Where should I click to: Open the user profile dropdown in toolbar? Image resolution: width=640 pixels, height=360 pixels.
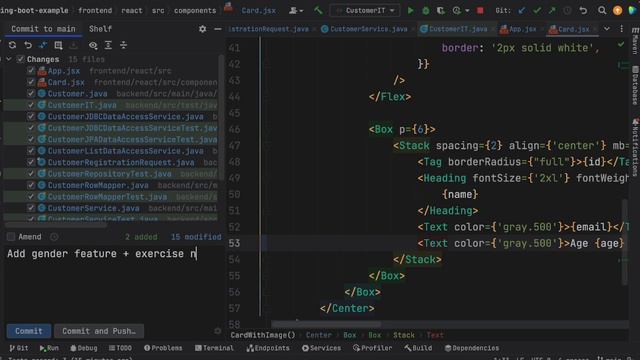[296, 11]
